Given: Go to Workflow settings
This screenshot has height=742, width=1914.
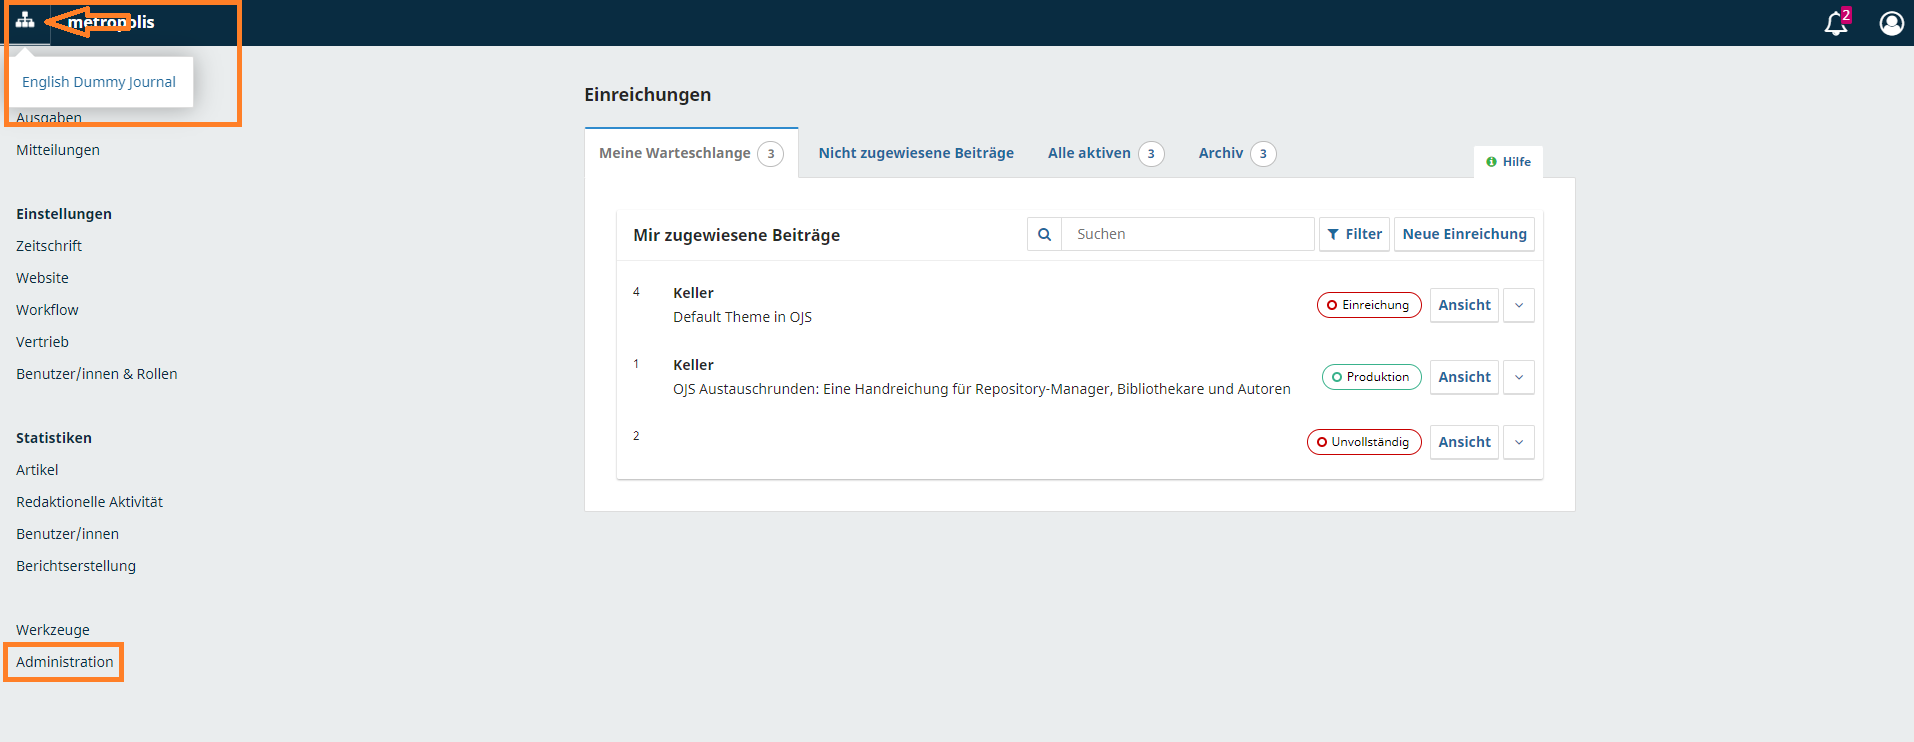Looking at the screenshot, I should pyautogui.click(x=47, y=310).
